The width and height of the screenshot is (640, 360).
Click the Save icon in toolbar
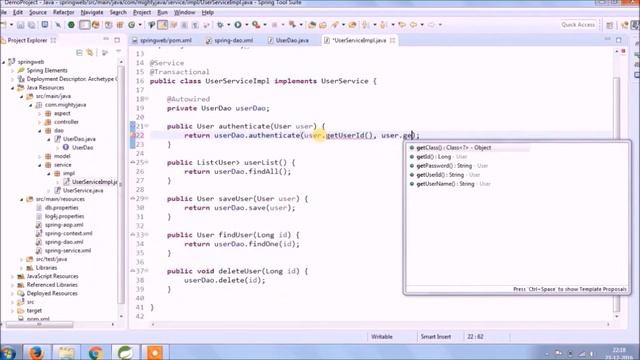pyautogui.click(x=20, y=25)
